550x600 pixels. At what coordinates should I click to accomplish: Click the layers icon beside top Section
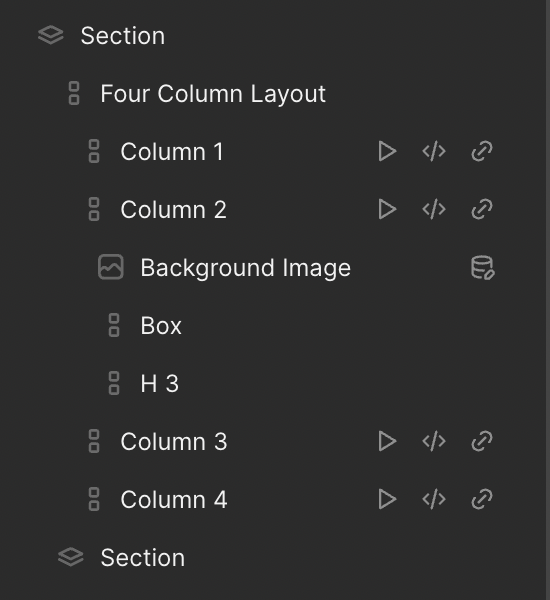tap(51, 35)
